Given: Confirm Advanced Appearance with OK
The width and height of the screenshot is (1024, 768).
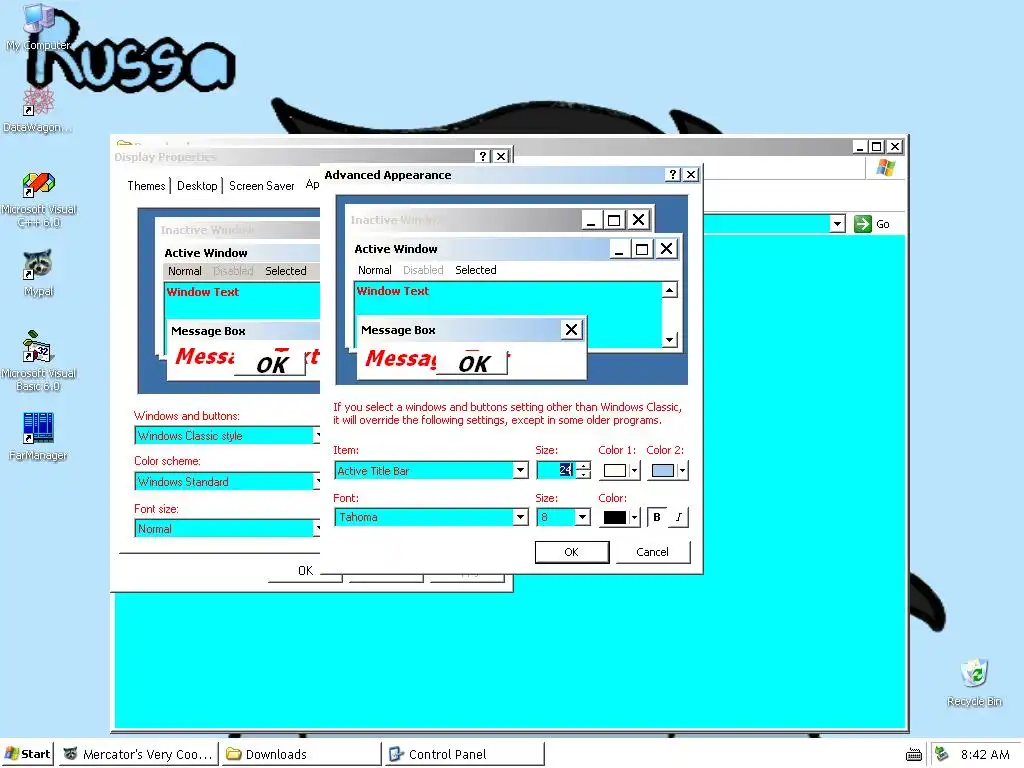Looking at the screenshot, I should 571,552.
